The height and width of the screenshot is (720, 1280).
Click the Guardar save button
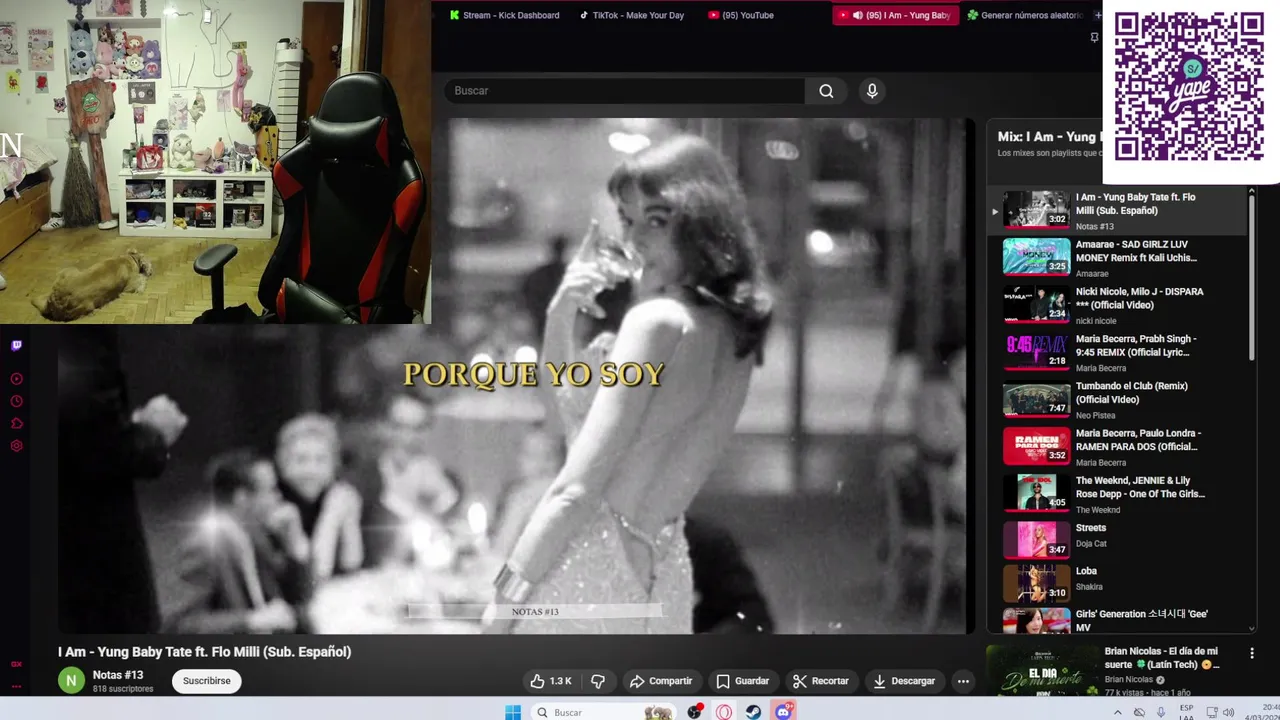point(743,681)
